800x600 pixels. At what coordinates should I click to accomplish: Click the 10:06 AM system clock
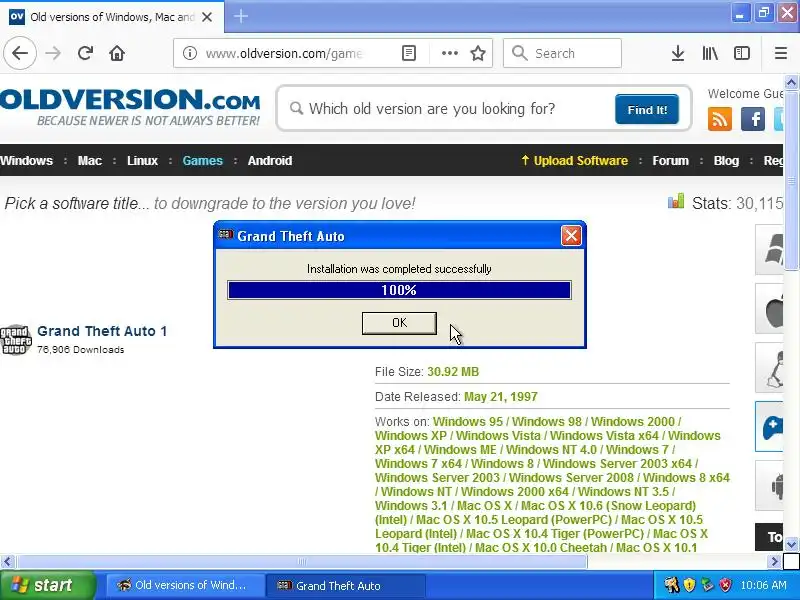pos(763,585)
